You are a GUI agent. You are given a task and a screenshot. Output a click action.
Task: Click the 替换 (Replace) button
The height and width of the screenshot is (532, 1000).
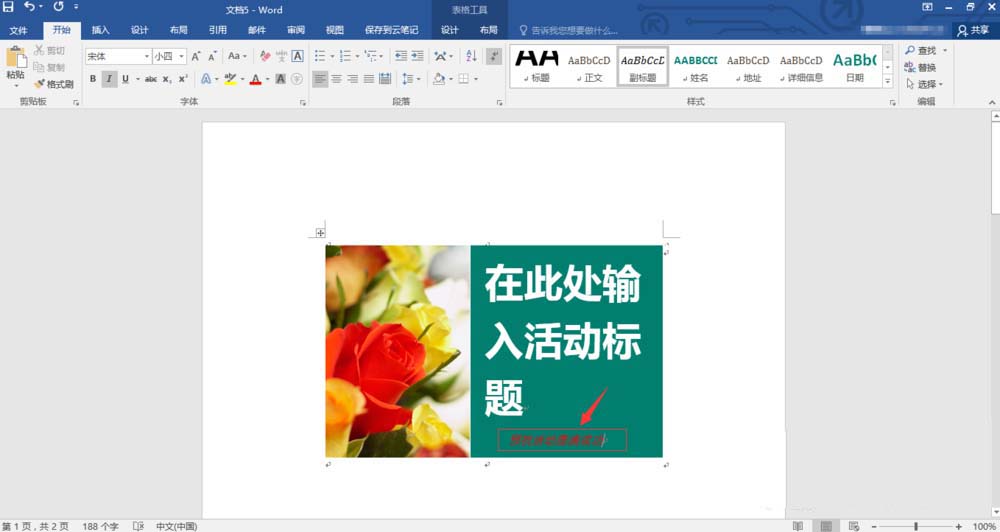coord(919,67)
